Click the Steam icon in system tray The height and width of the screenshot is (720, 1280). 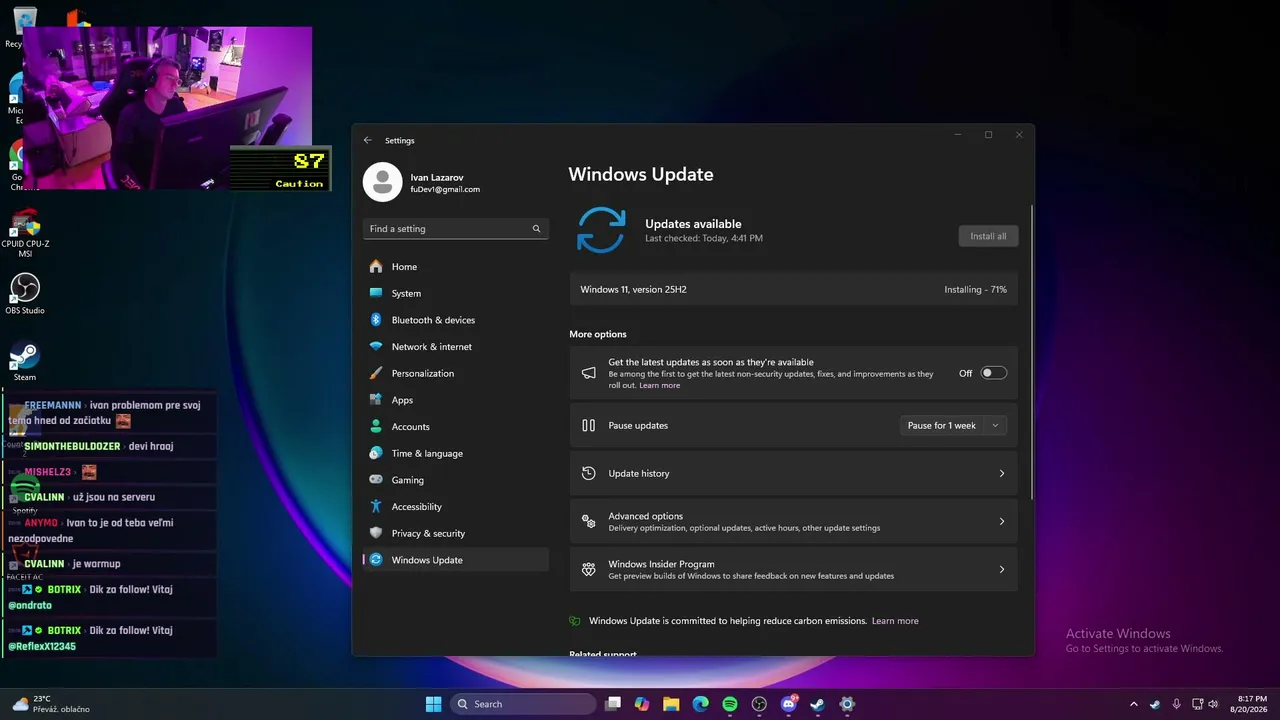tap(1155, 704)
